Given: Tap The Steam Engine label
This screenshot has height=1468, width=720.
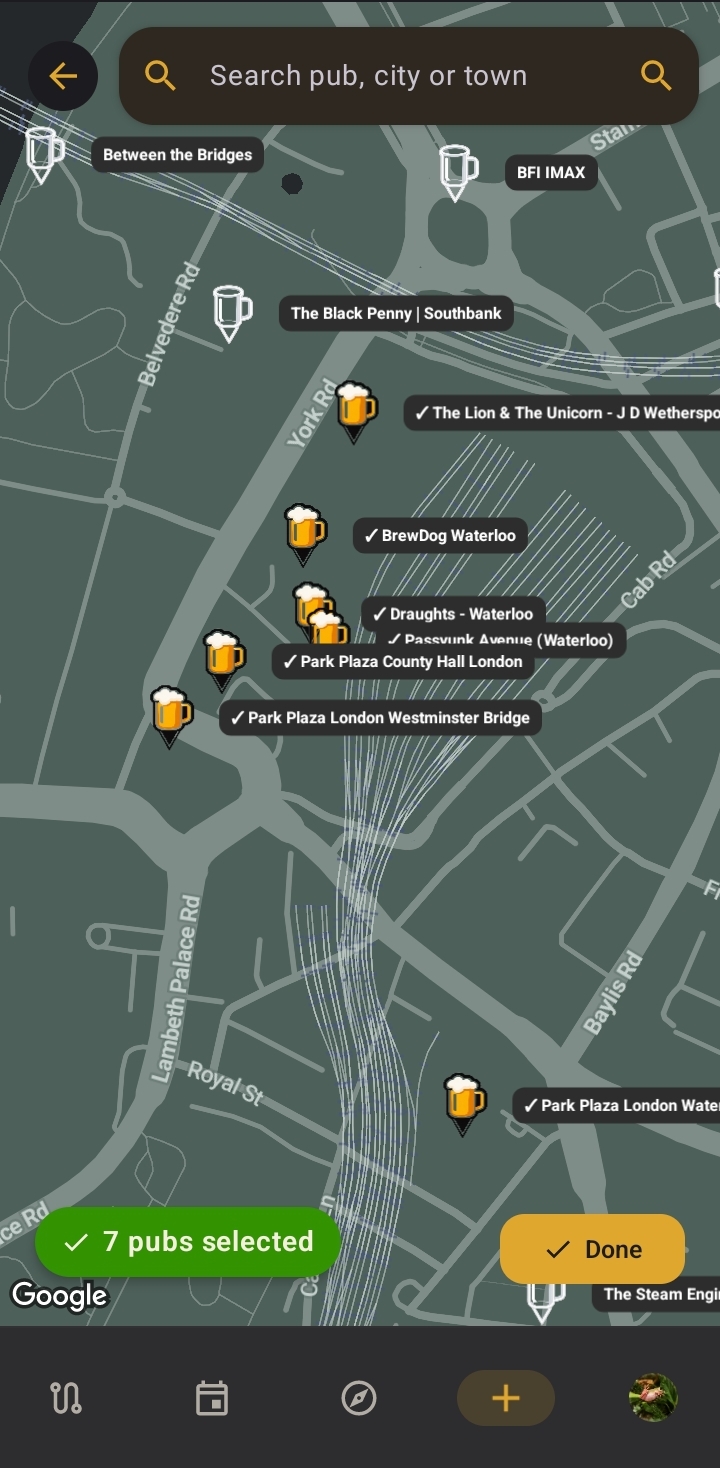Looking at the screenshot, I should [x=656, y=1294].
